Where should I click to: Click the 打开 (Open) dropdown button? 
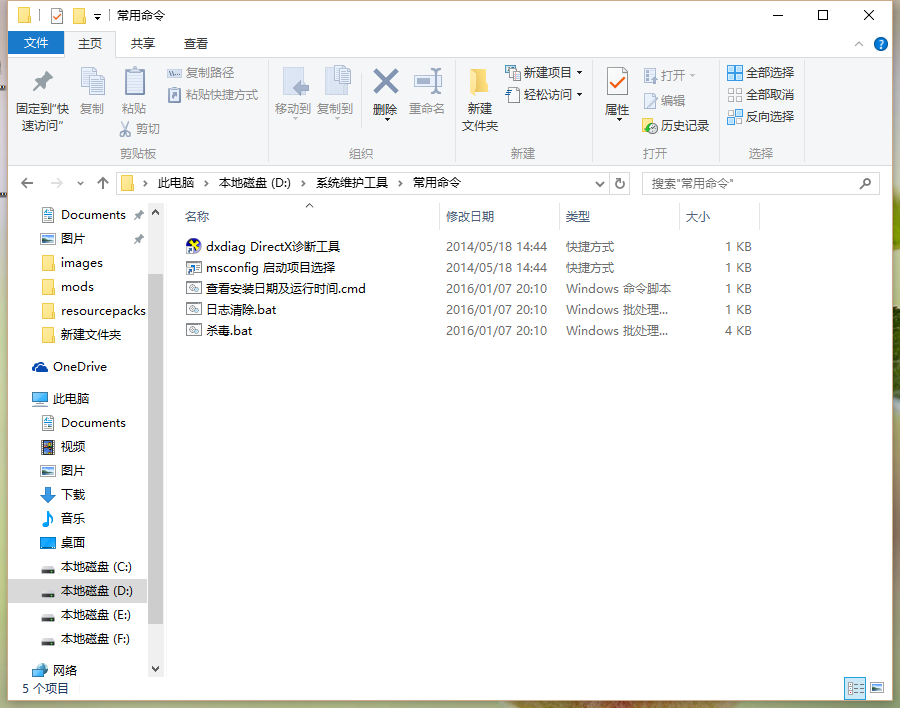(x=670, y=75)
